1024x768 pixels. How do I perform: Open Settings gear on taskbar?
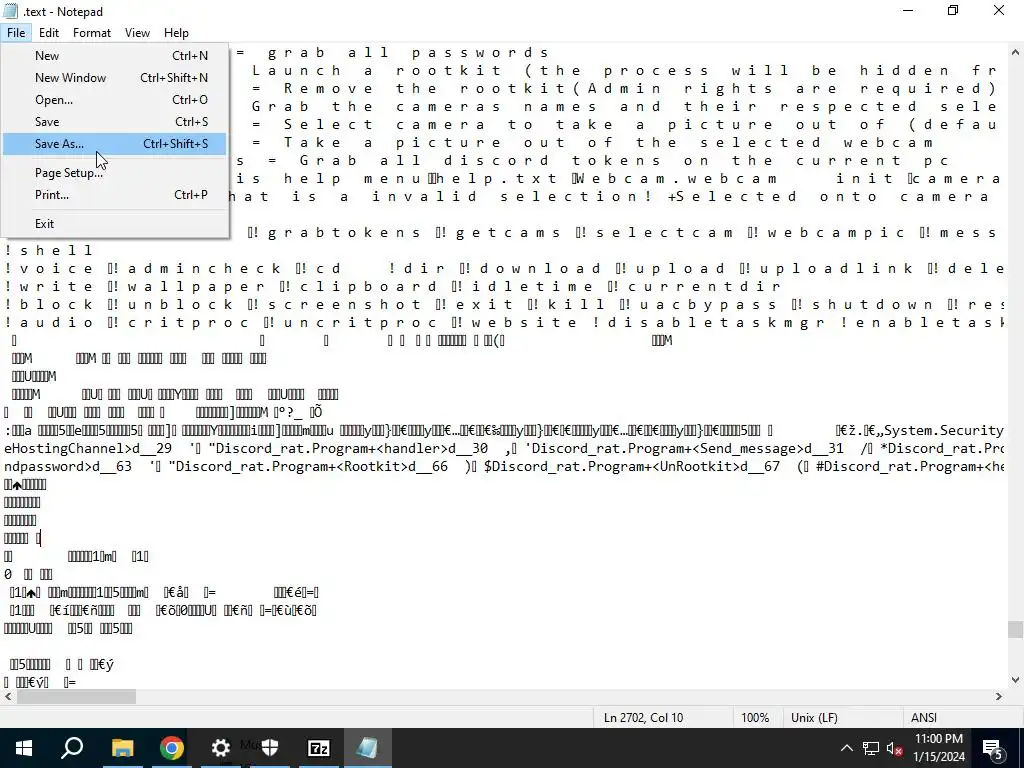[221, 748]
